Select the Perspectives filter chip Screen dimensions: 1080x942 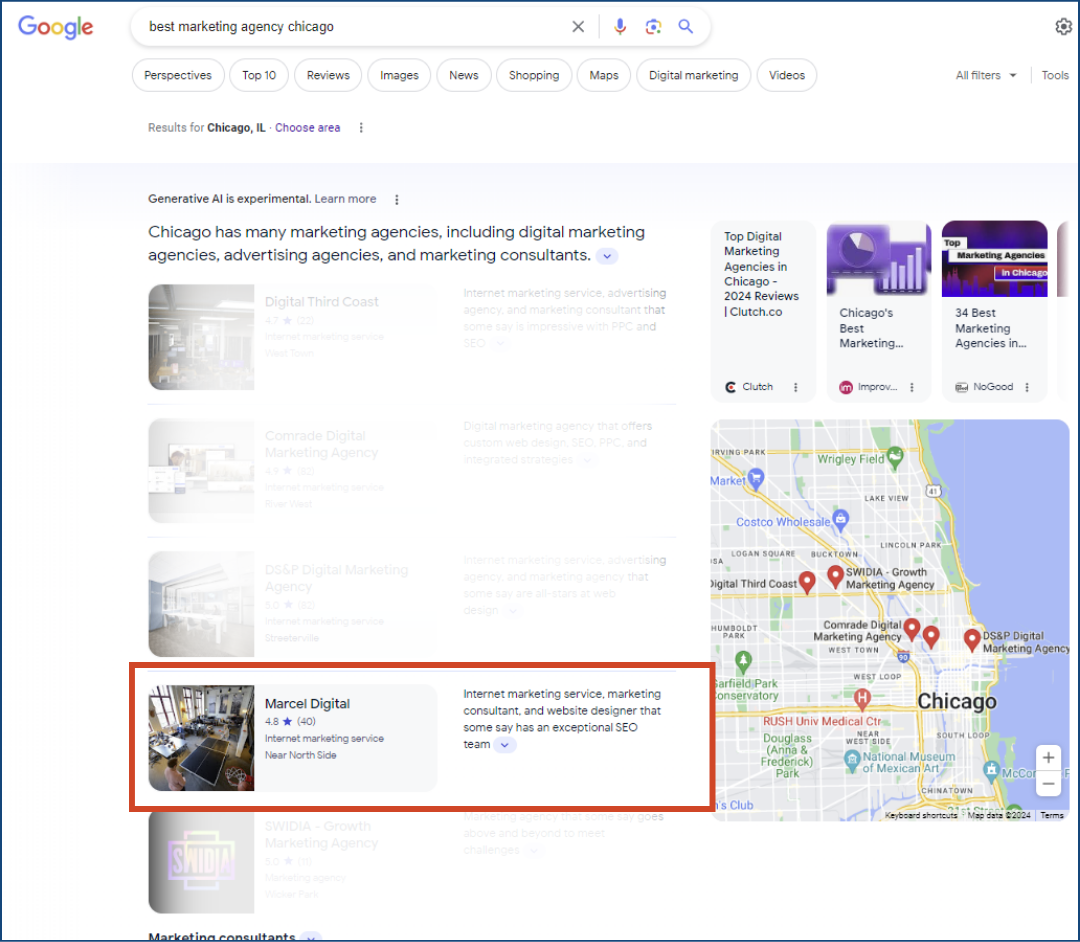pyautogui.click(x=178, y=75)
